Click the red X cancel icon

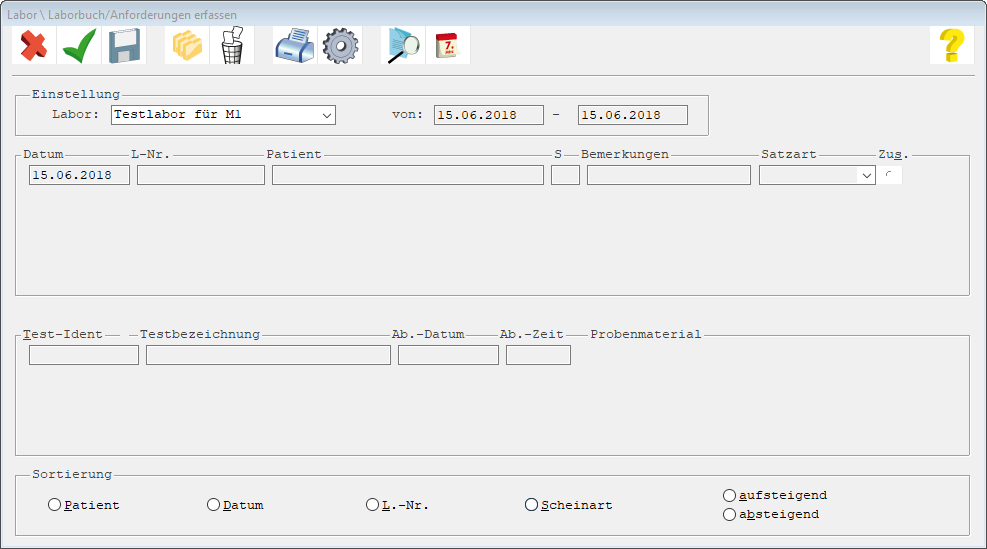(34, 45)
